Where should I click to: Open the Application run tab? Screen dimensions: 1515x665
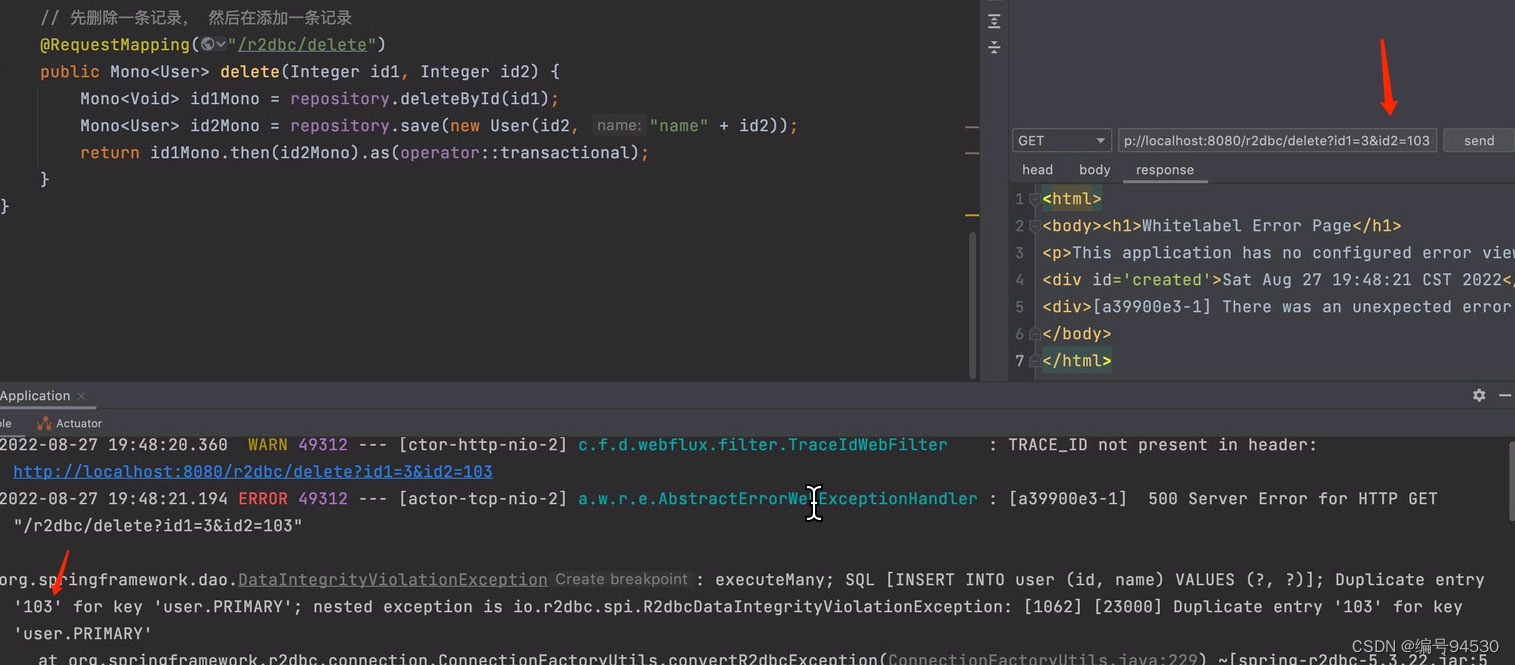click(x=35, y=396)
